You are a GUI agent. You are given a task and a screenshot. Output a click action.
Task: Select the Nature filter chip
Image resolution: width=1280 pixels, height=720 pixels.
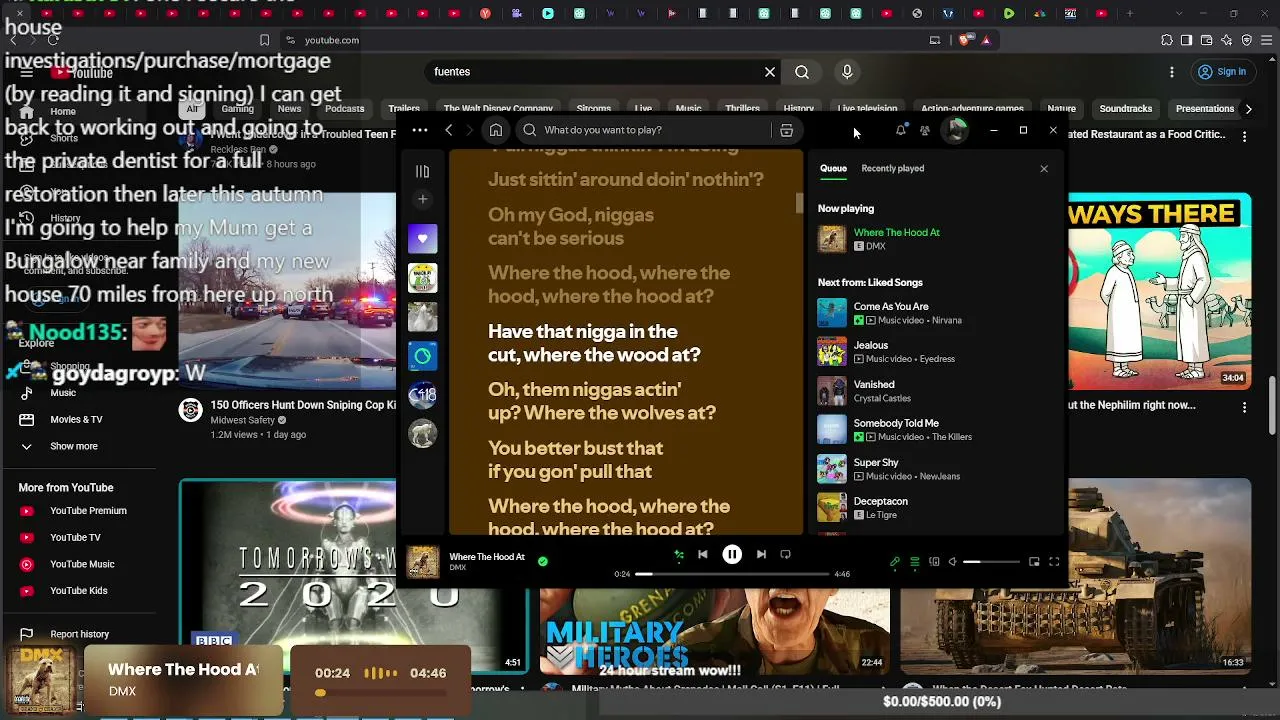click(x=1062, y=109)
